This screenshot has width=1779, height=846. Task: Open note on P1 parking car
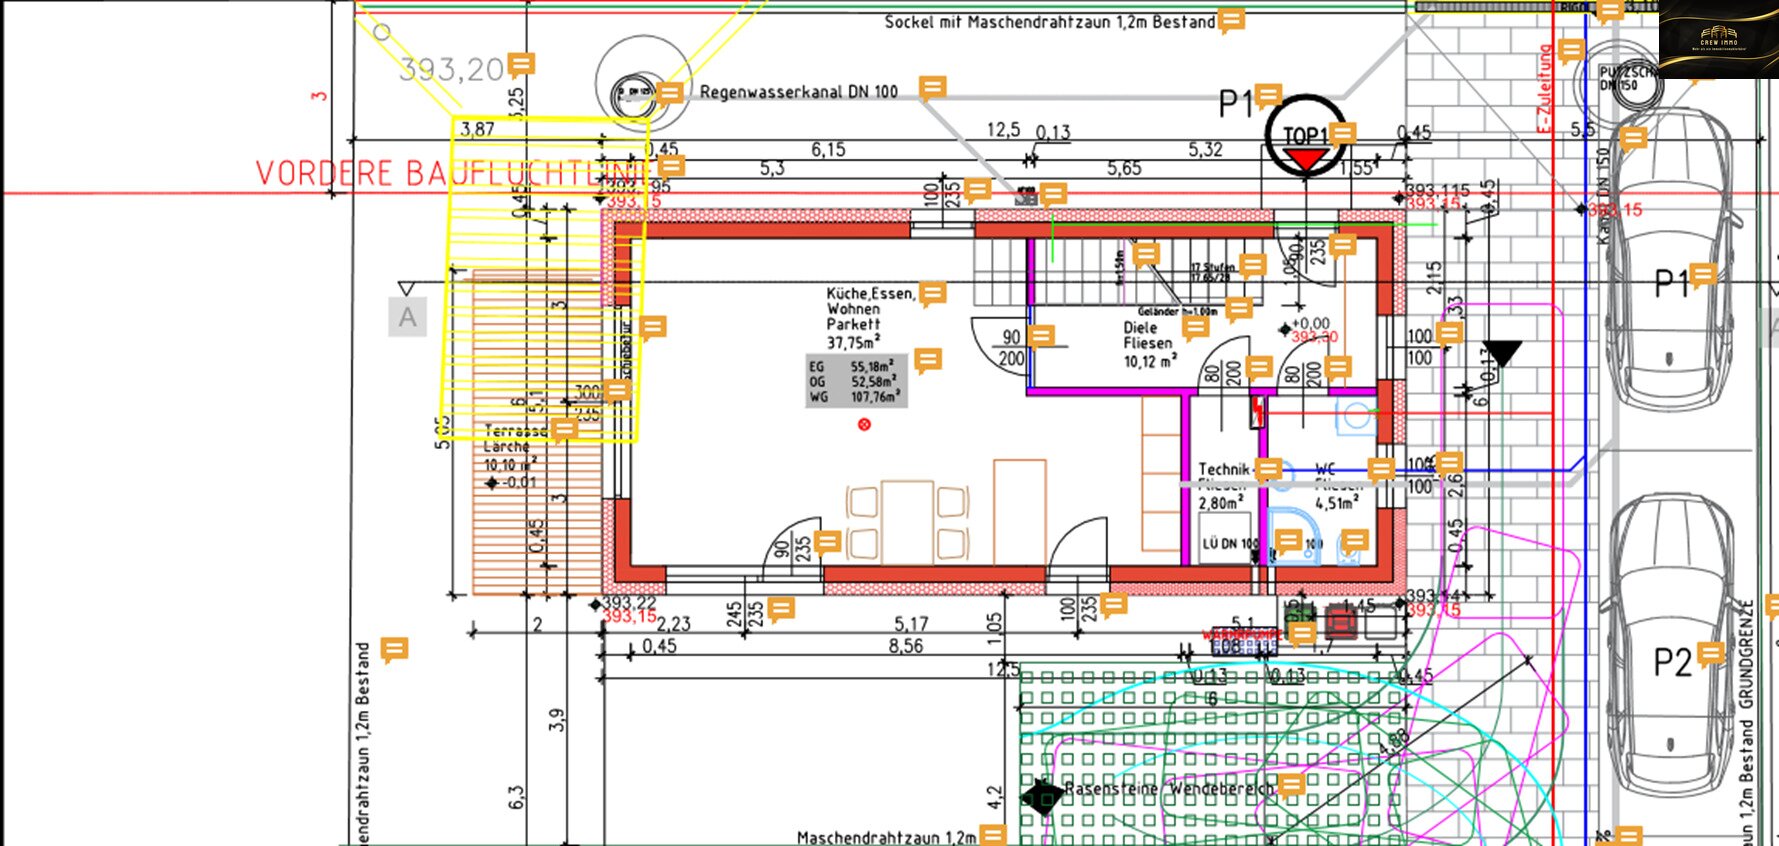coord(1702,275)
